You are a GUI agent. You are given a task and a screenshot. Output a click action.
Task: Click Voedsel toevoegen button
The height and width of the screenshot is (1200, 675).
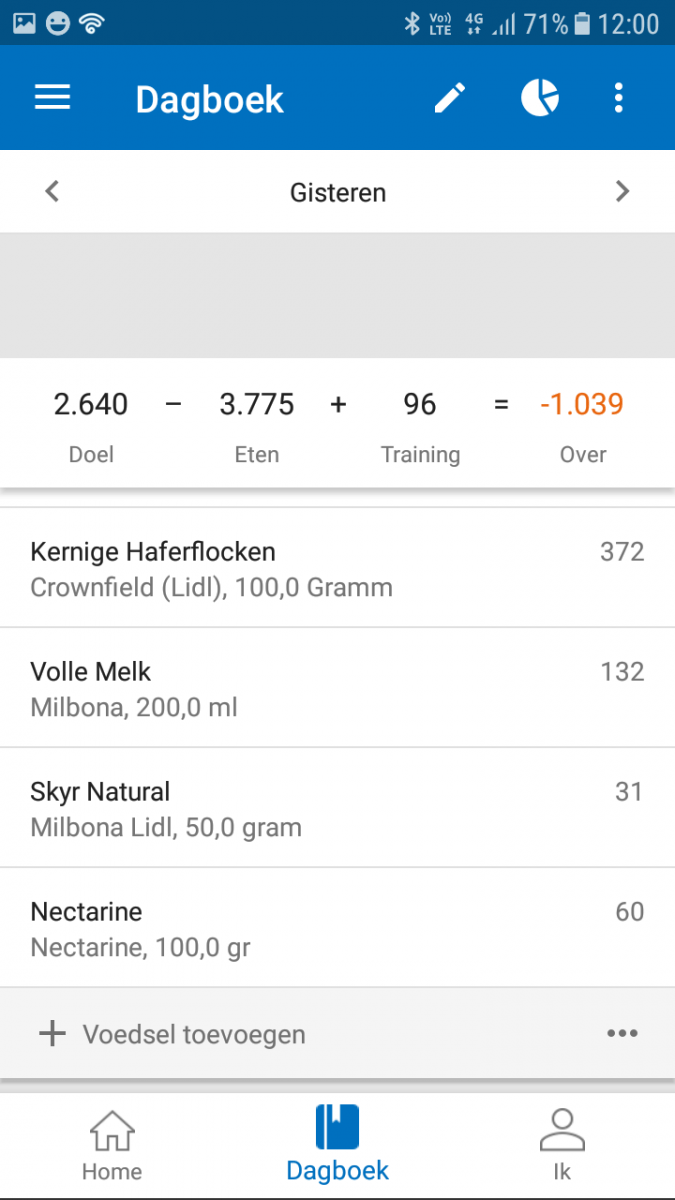click(194, 1034)
